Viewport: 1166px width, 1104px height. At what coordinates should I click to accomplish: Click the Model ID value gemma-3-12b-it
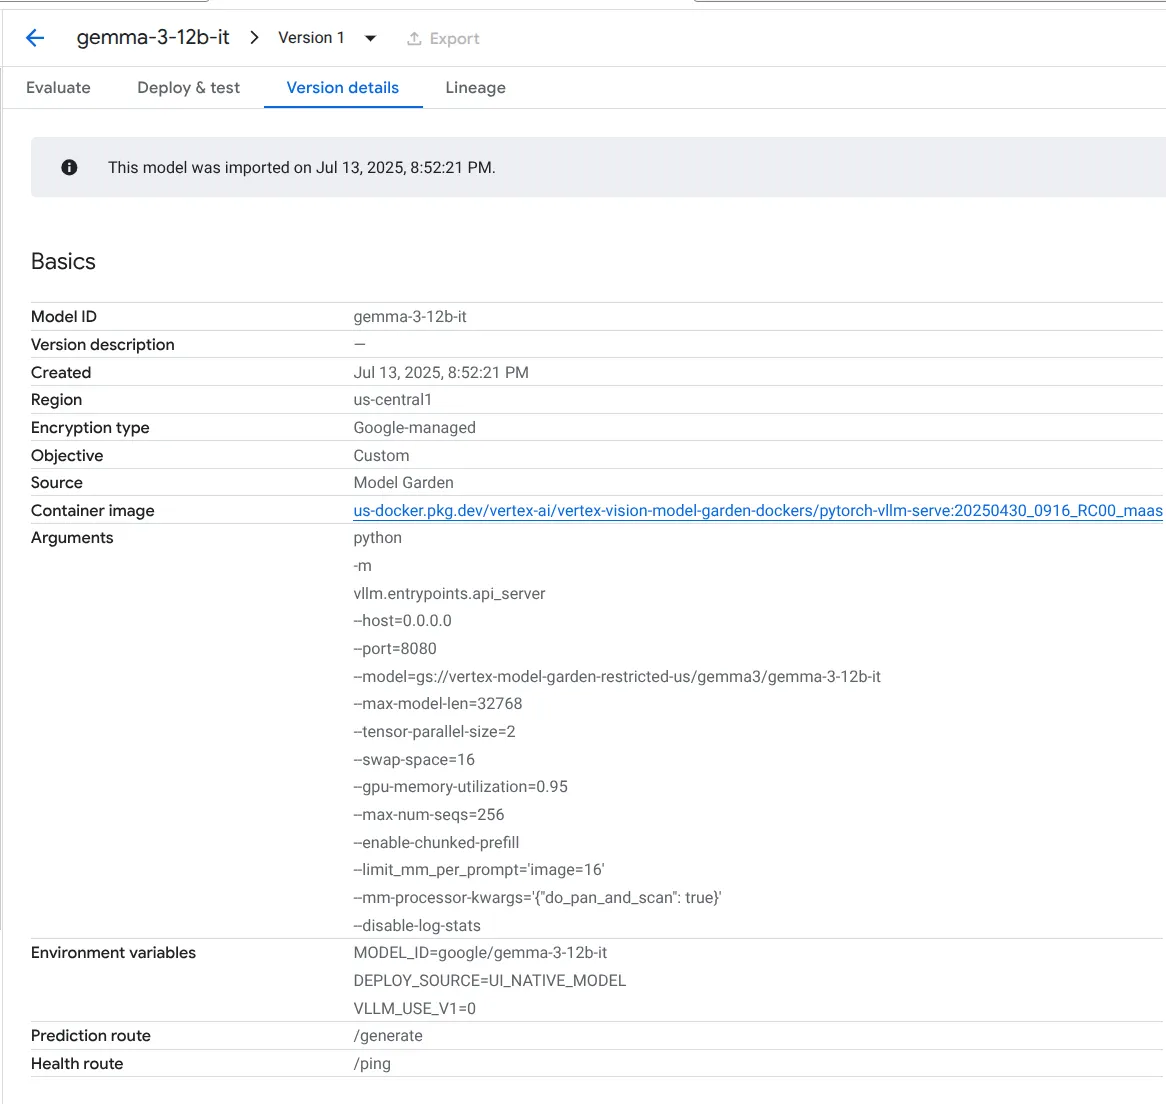point(410,317)
